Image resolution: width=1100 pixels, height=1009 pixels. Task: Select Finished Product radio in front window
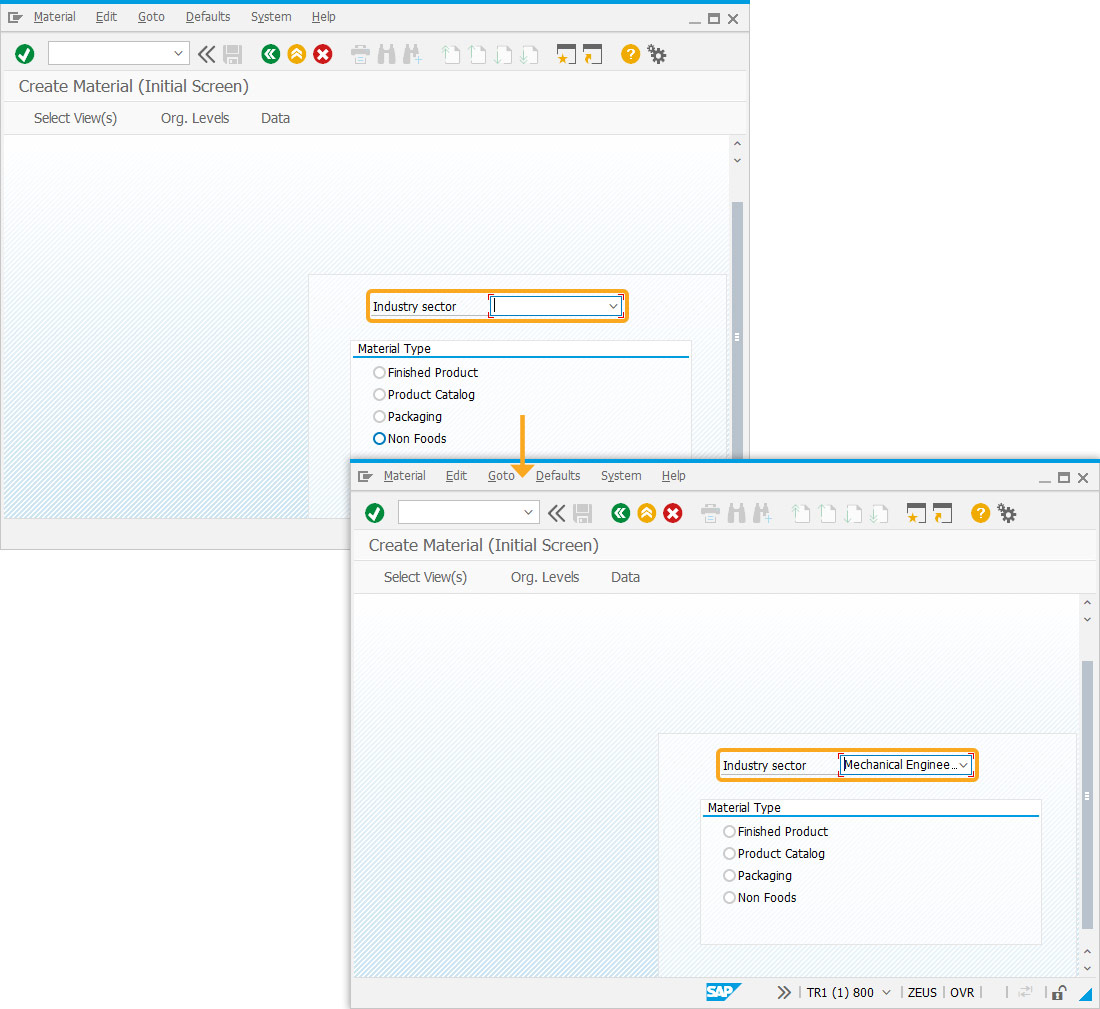click(x=729, y=831)
